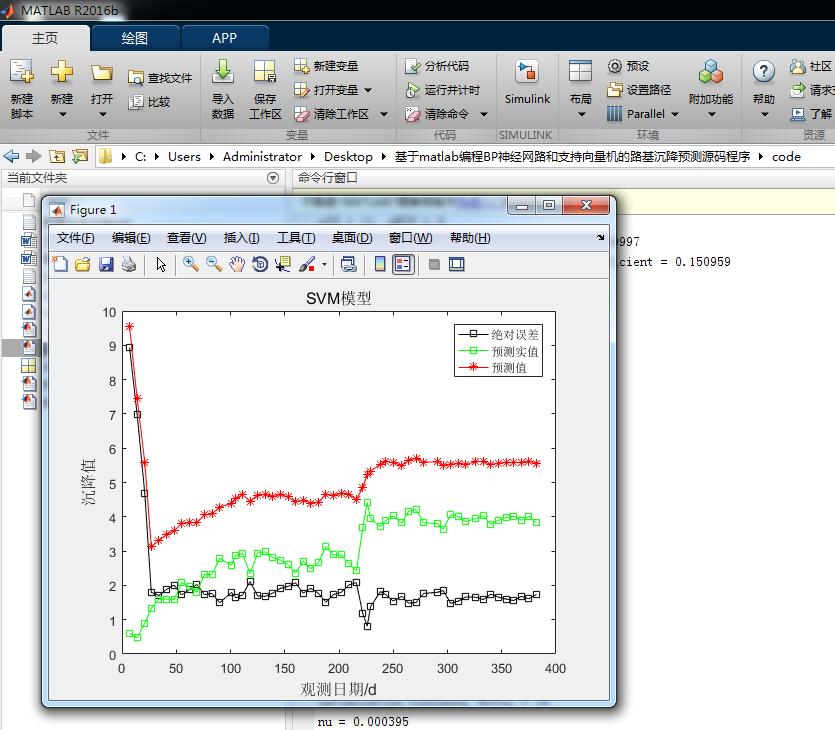Click the dock Figure arrow icon
This screenshot has height=730, width=835.
pyautogui.click(x=601, y=237)
